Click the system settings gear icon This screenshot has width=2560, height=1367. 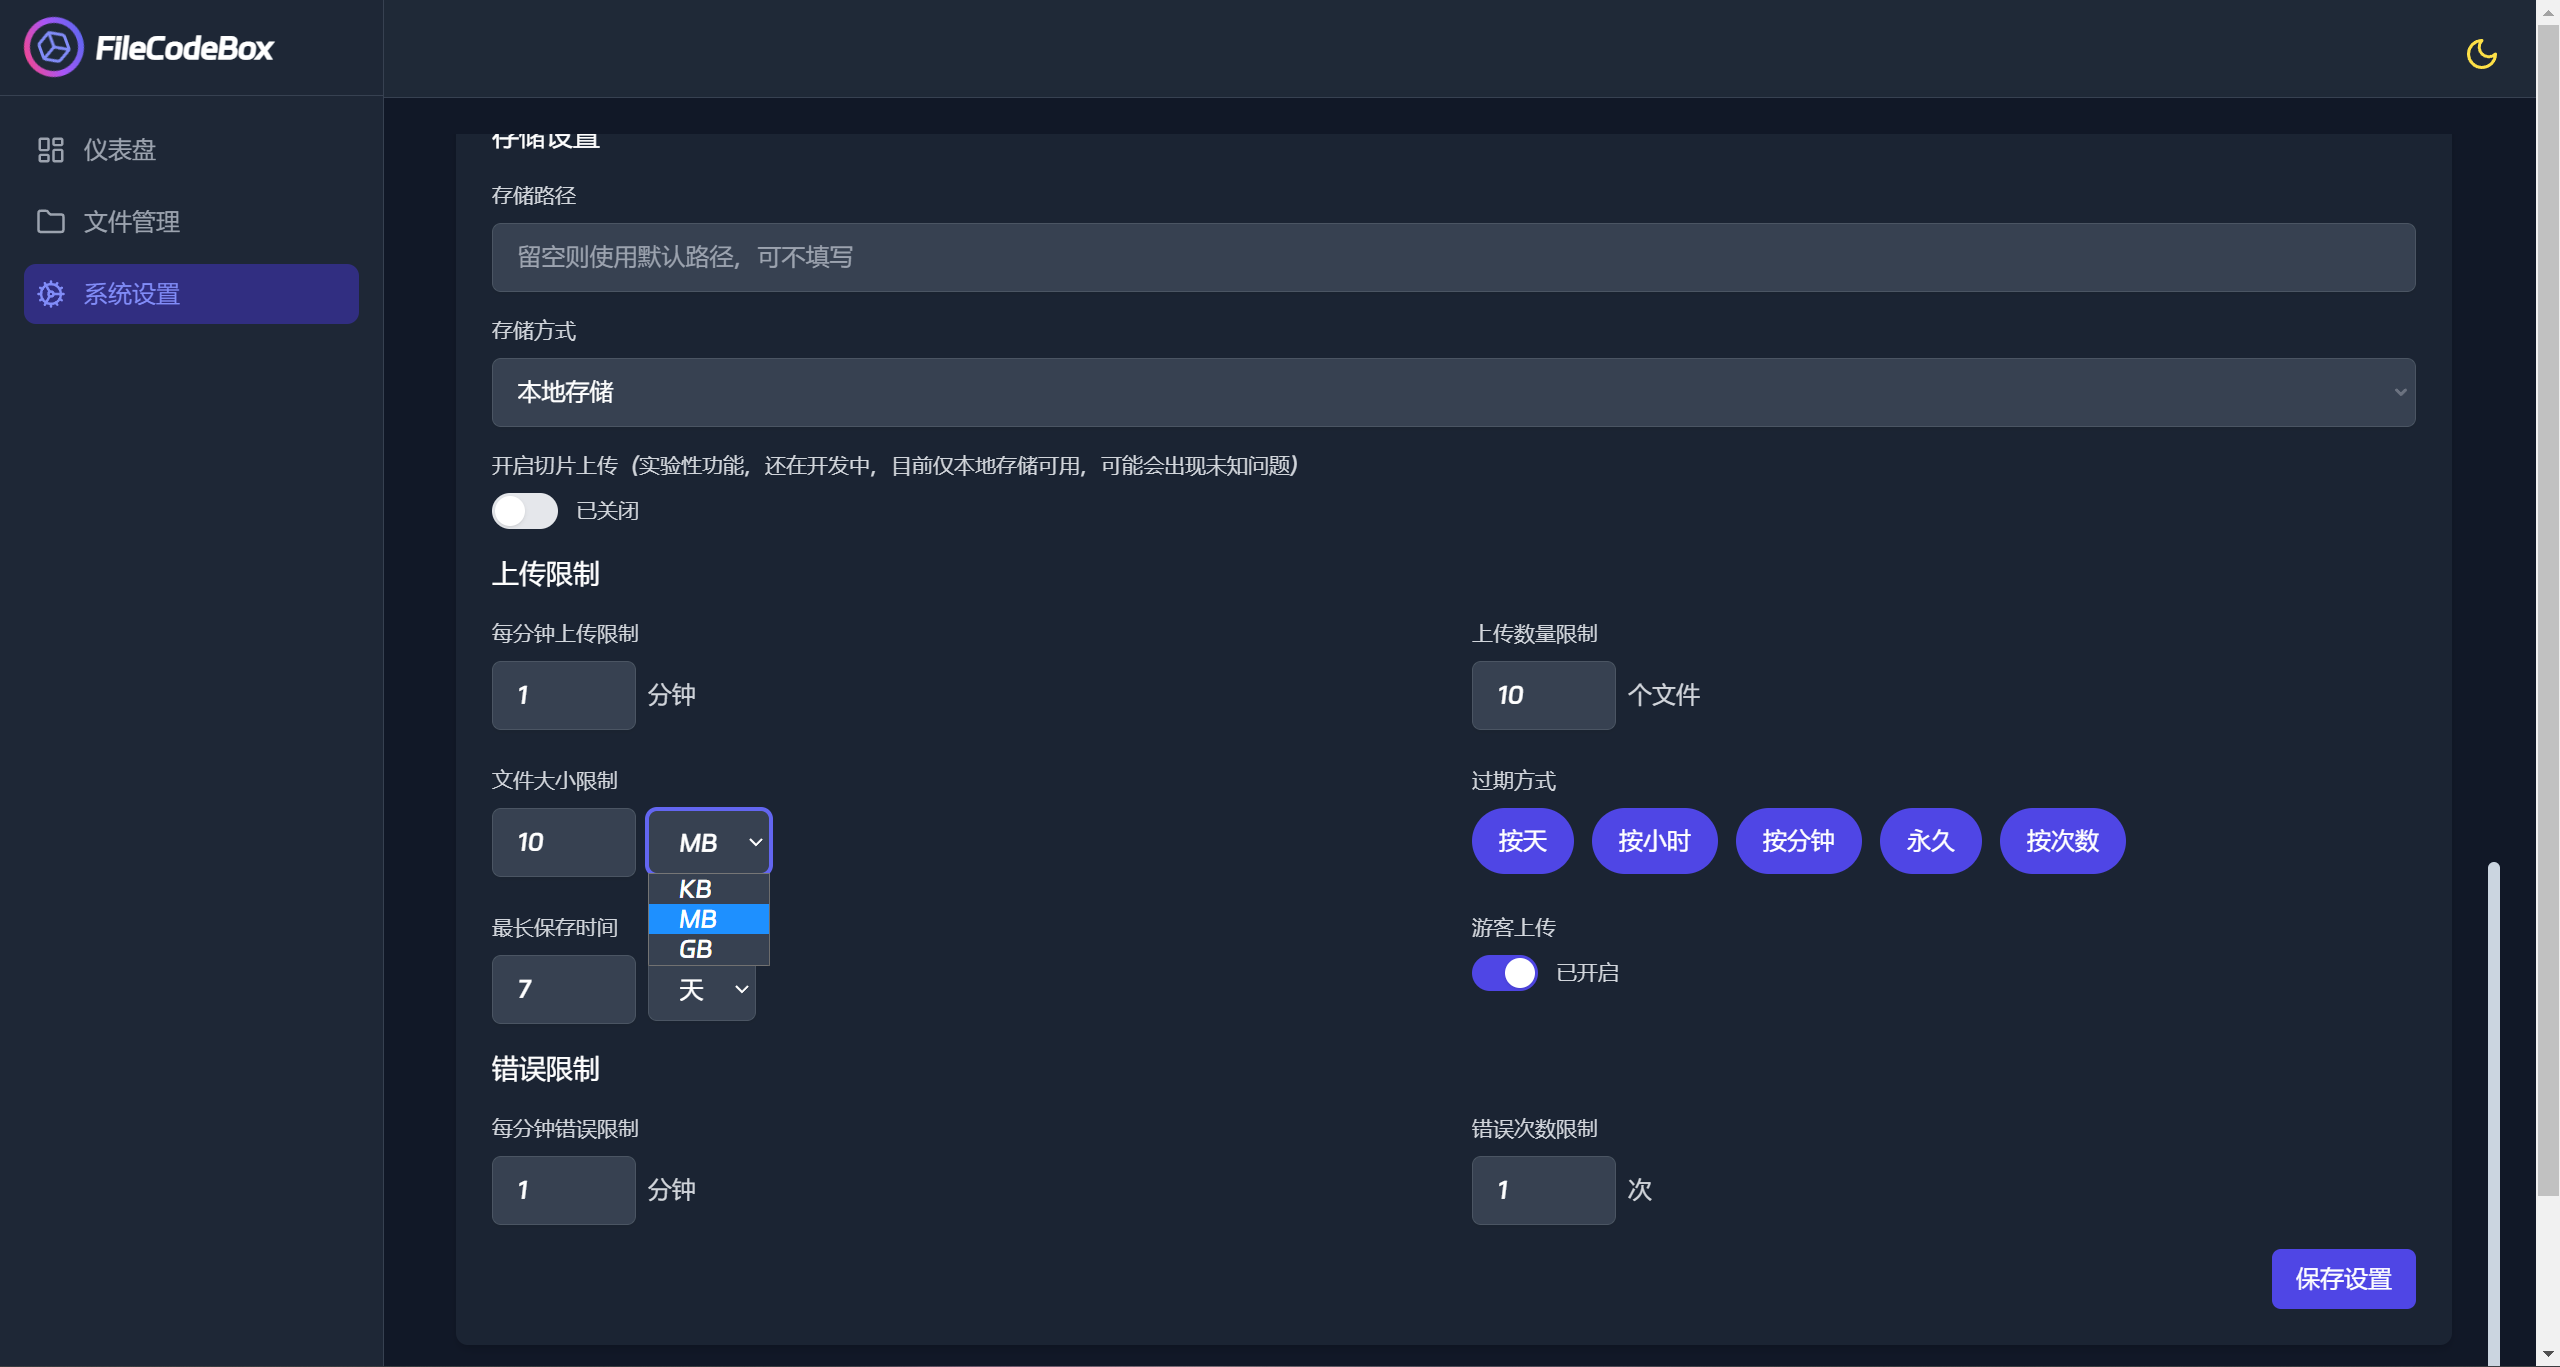click(51, 294)
